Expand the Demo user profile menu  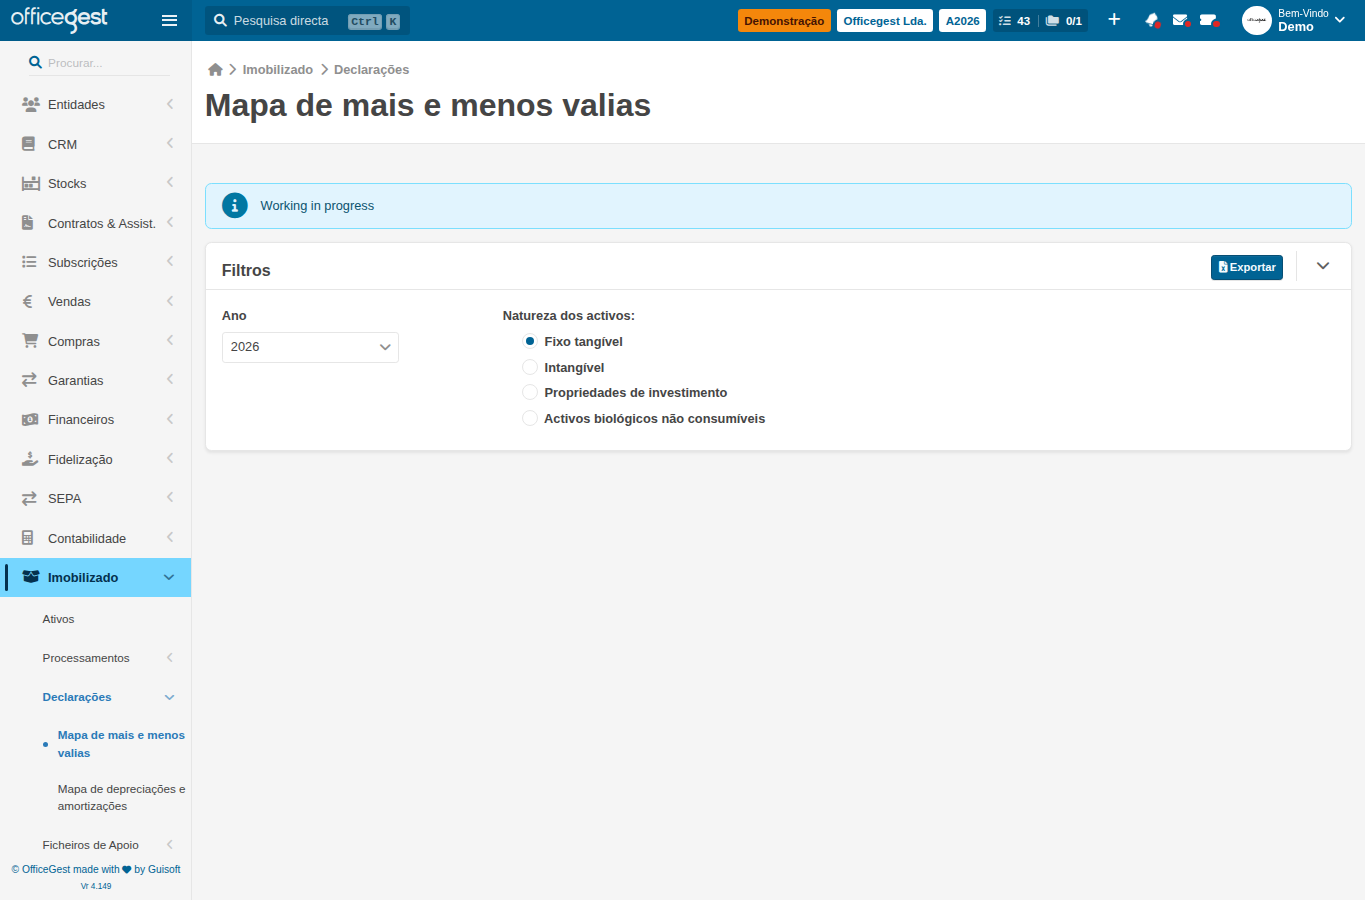click(1296, 20)
